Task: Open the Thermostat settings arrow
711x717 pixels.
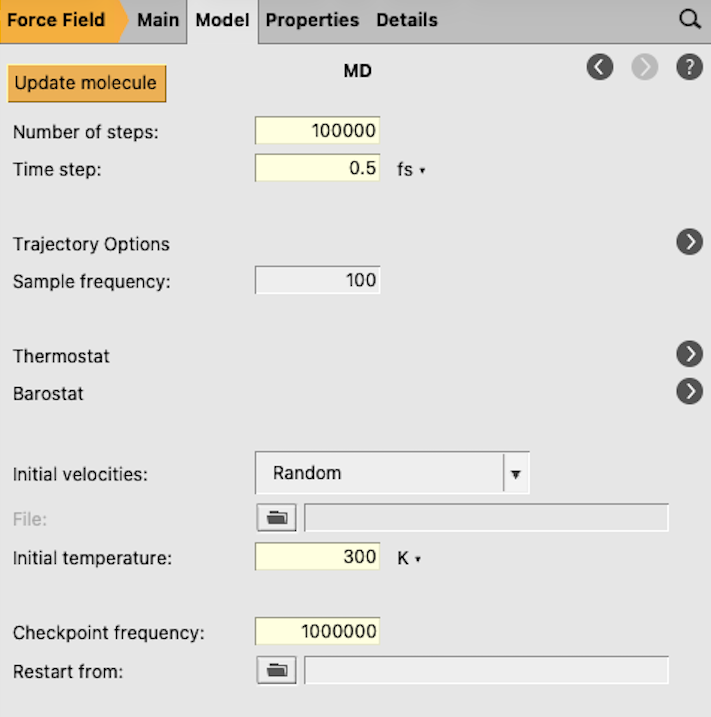Action: (x=689, y=354)
